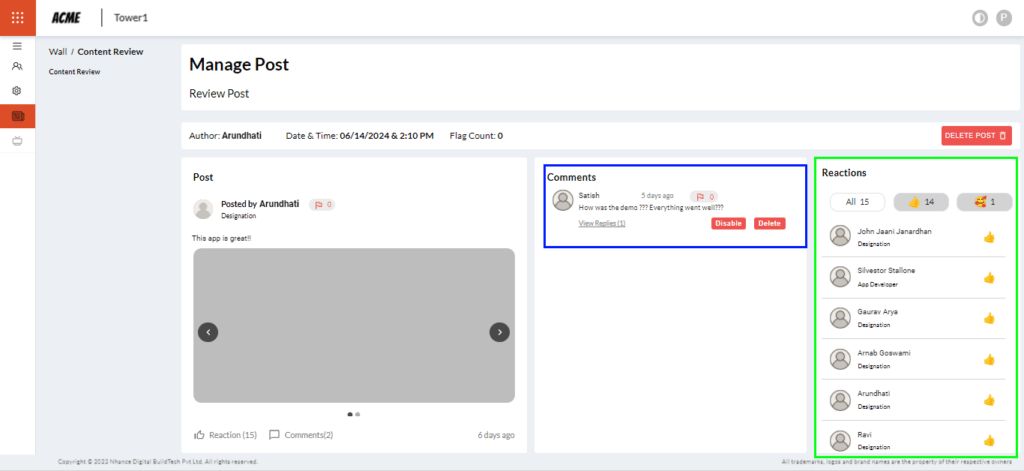Delete Satish's comment

(x=769, y=223)
